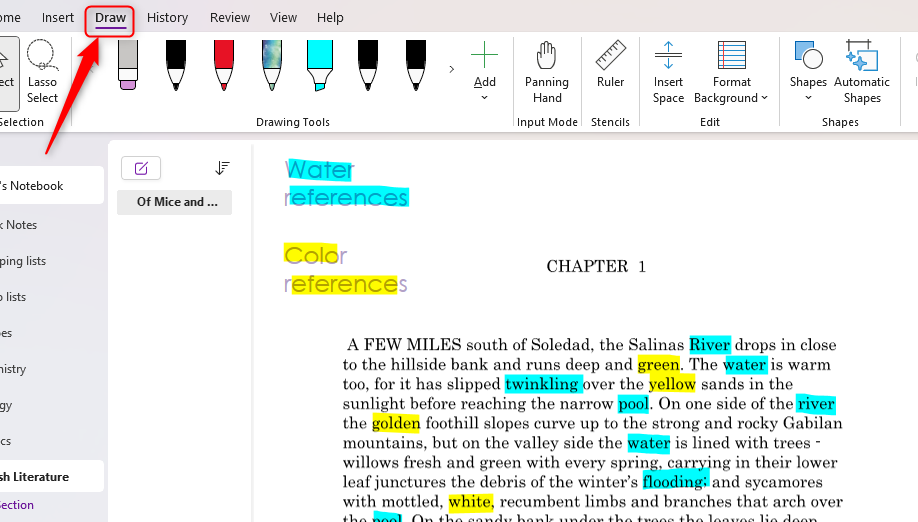Switch to the History tab
This screenshot has width=918, height=522.
pyautogui.click(x=167, y=18)
